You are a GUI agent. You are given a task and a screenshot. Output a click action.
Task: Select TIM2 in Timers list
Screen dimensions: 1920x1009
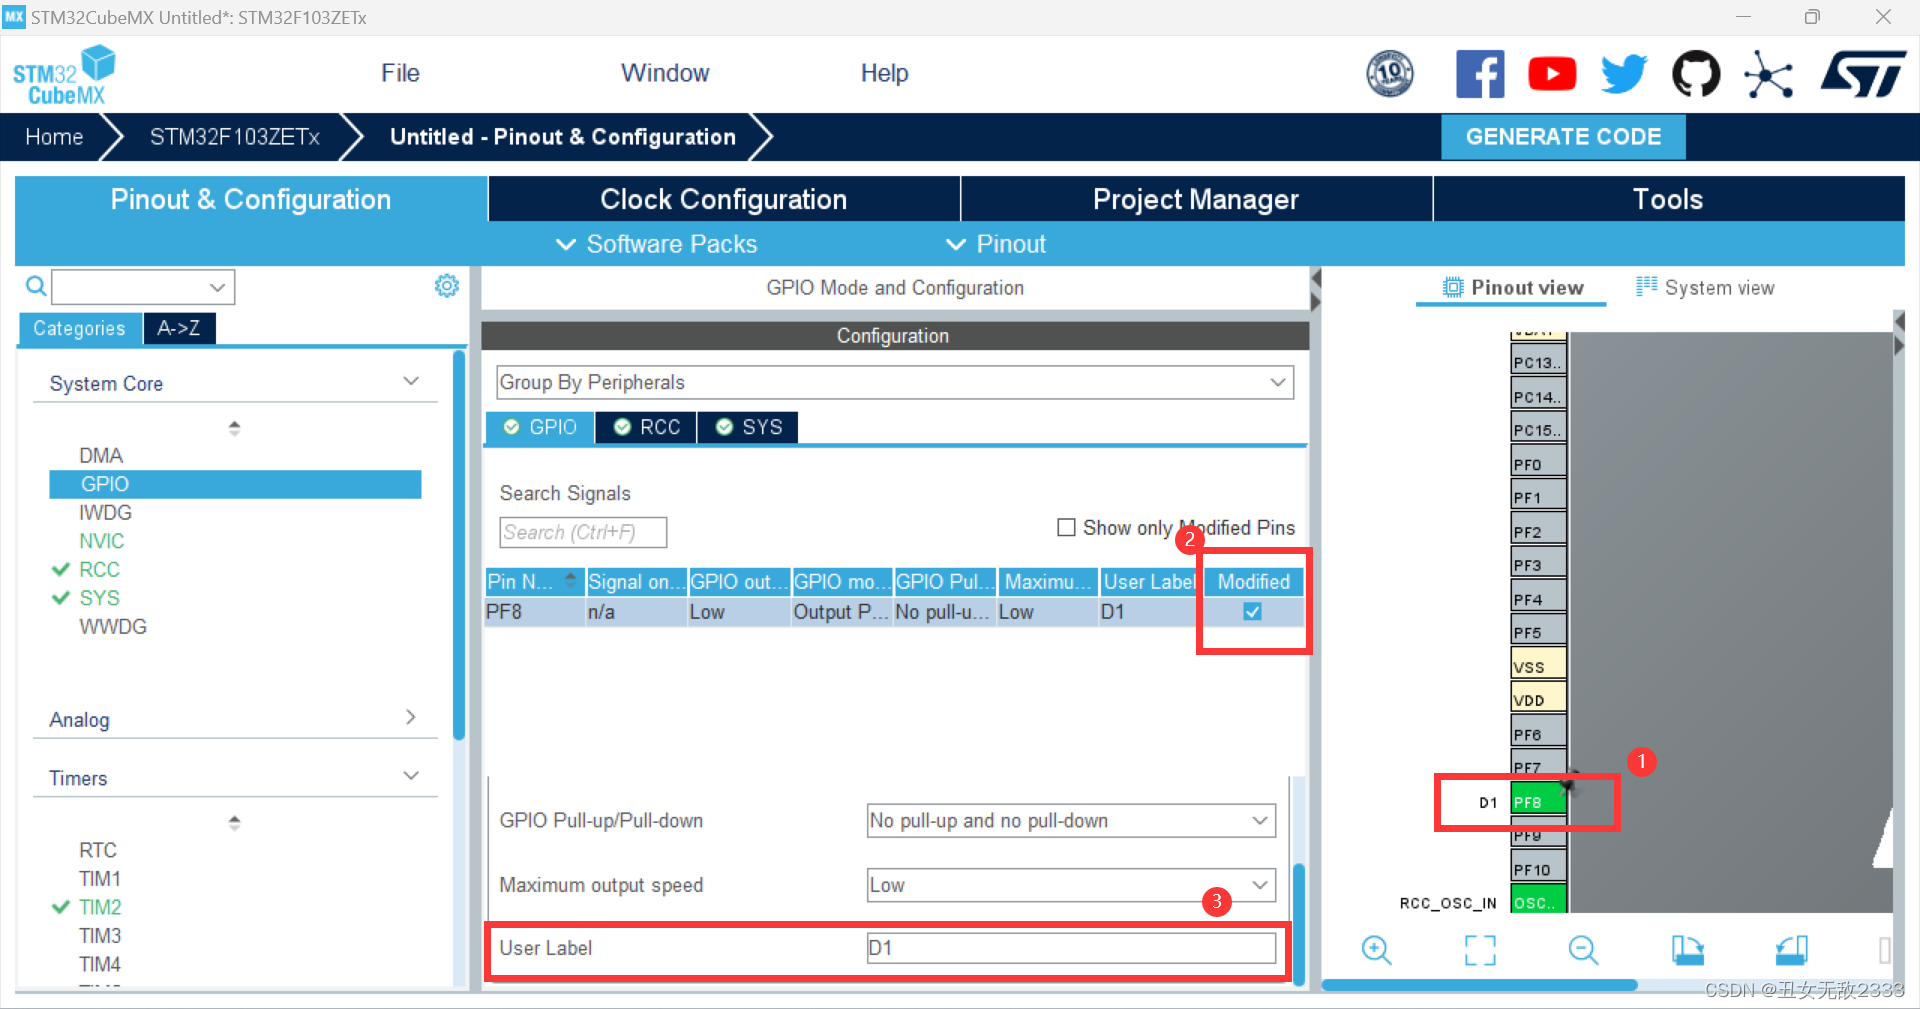pos(100,907)
